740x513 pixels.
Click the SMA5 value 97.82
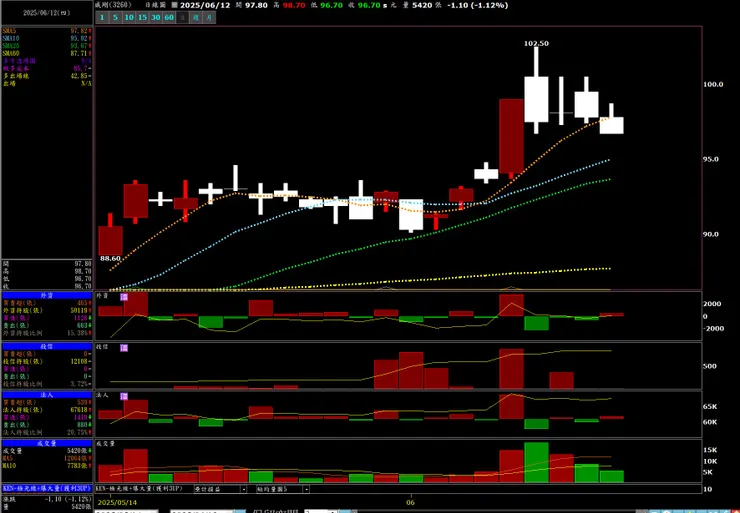(80, 31)
